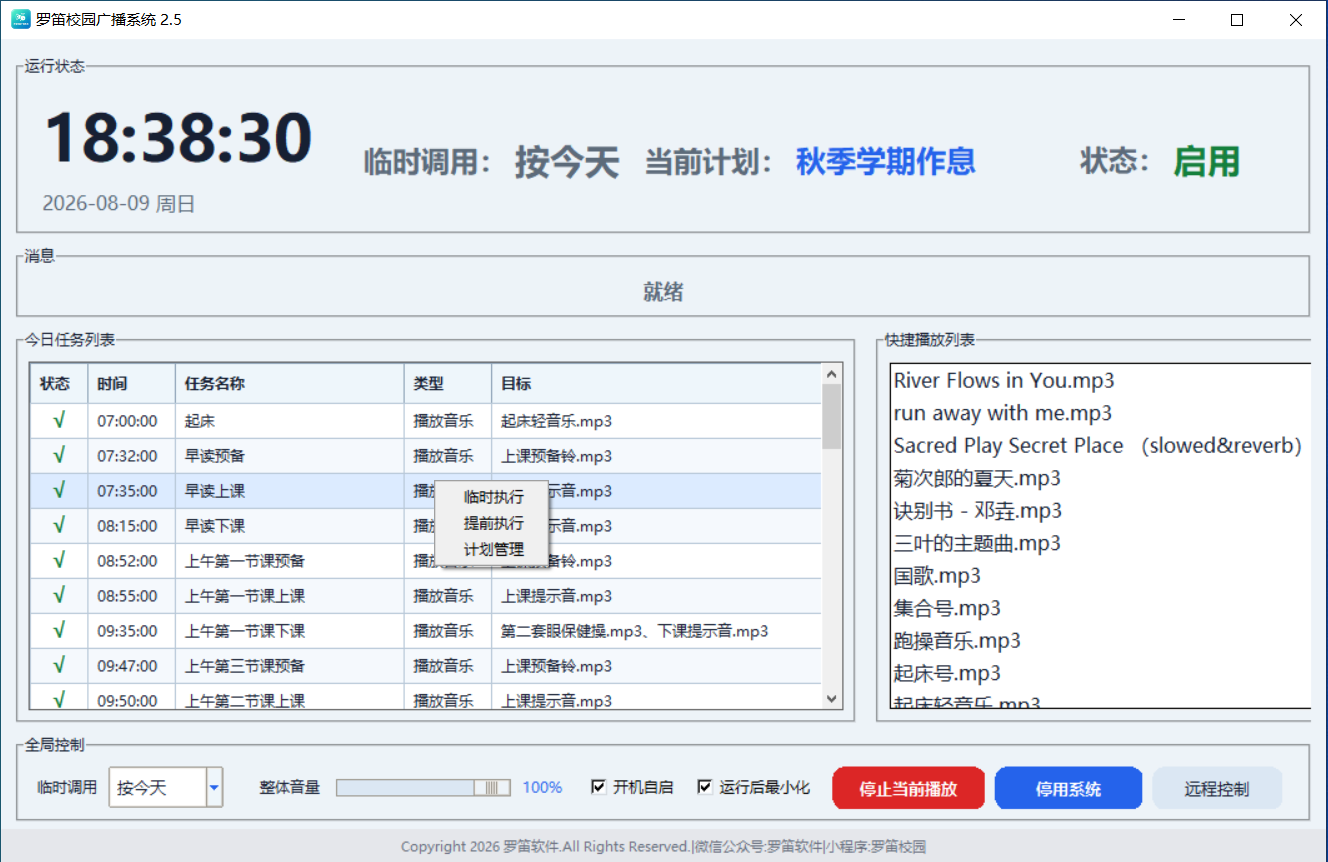Select the 早读下课 task name

click(215, 526)
